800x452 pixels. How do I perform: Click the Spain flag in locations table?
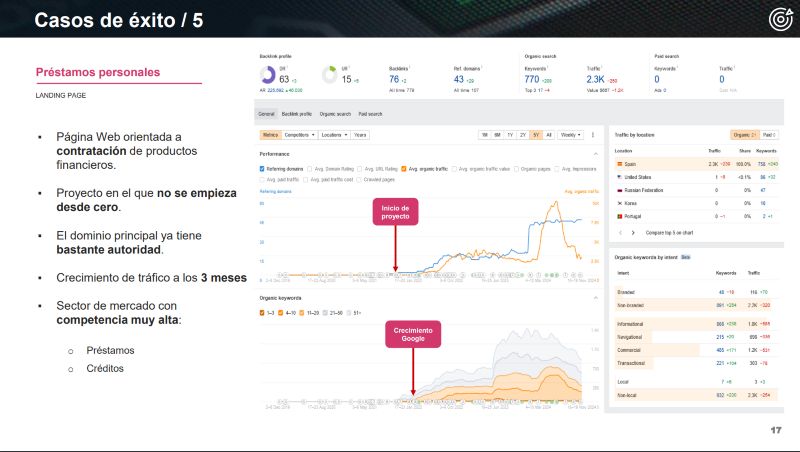[619, 162]
